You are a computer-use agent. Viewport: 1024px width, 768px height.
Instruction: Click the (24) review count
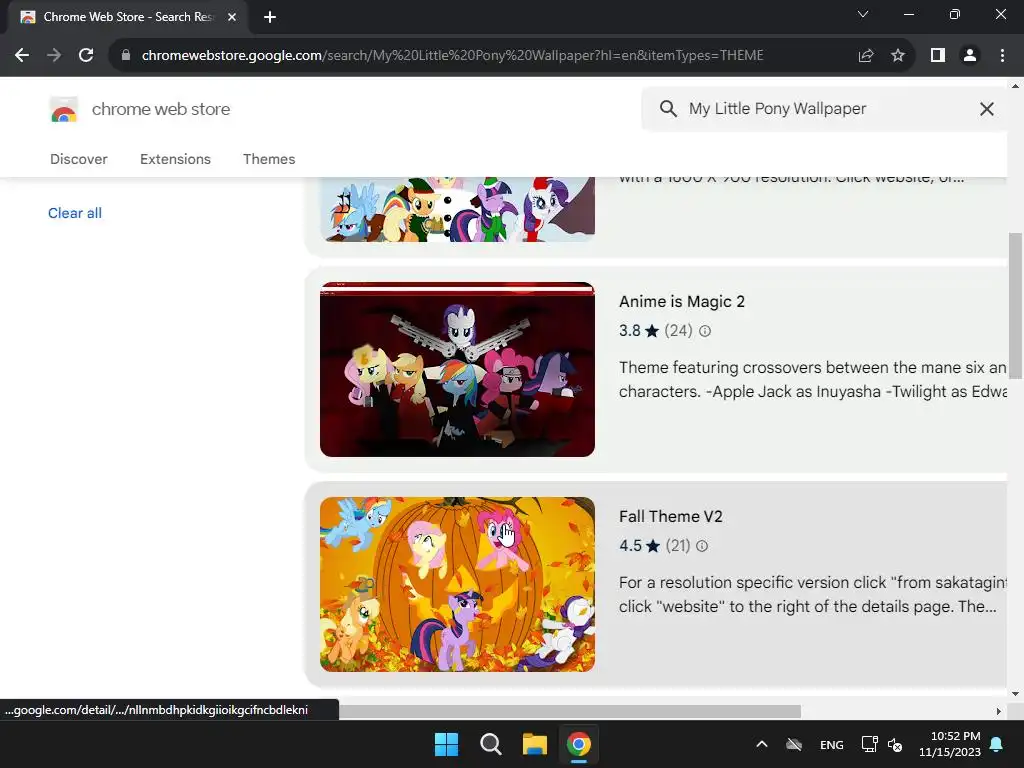pyautogui.click(x=678, y=331)
